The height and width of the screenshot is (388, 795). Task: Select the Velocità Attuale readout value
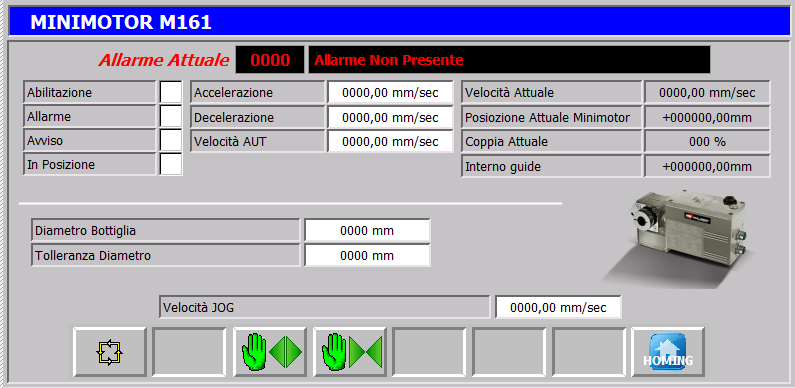[x=707, y=93]
